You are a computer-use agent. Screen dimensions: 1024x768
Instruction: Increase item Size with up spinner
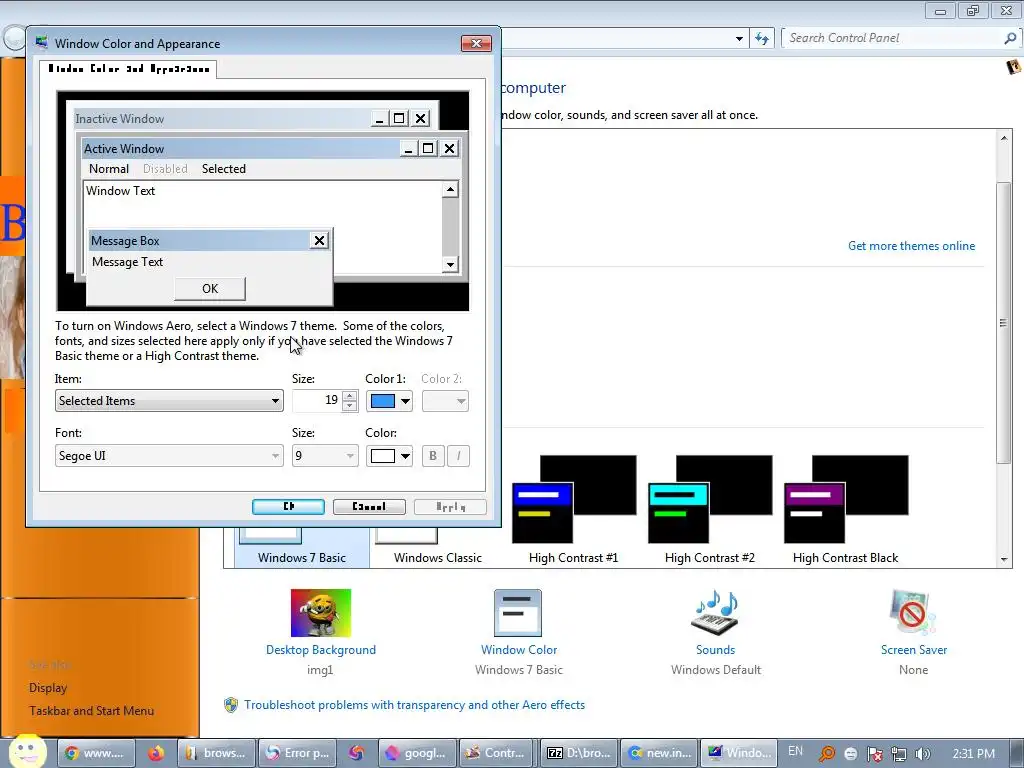350,396
